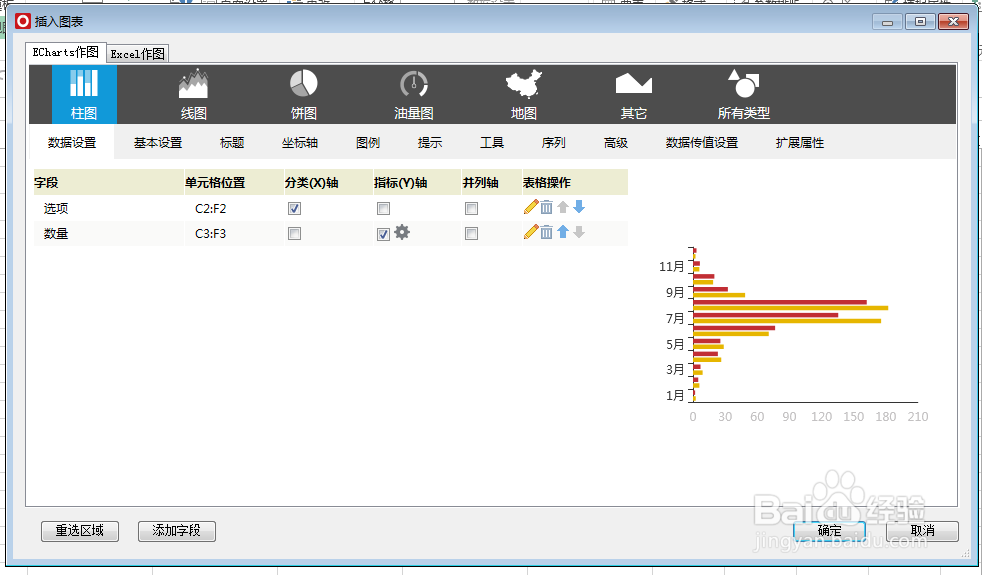This screenshot has width=982, height=575.
Task: Open the 图例 tab
Action: pos(368,143)
